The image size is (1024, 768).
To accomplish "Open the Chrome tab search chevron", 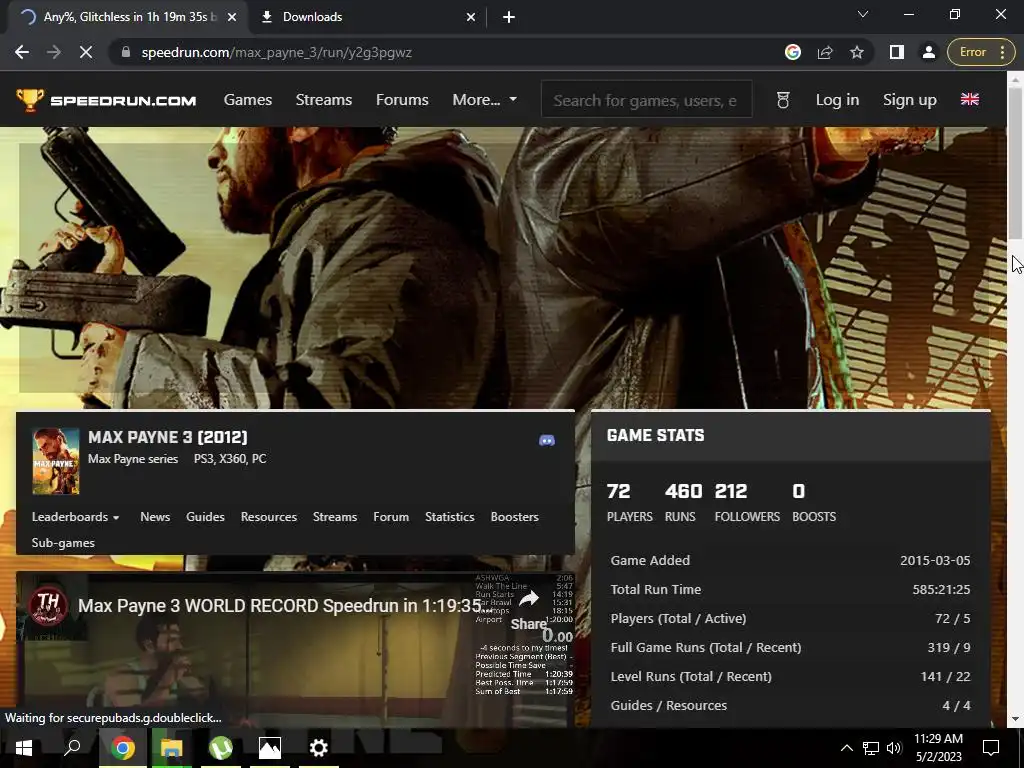I will 863,14.
